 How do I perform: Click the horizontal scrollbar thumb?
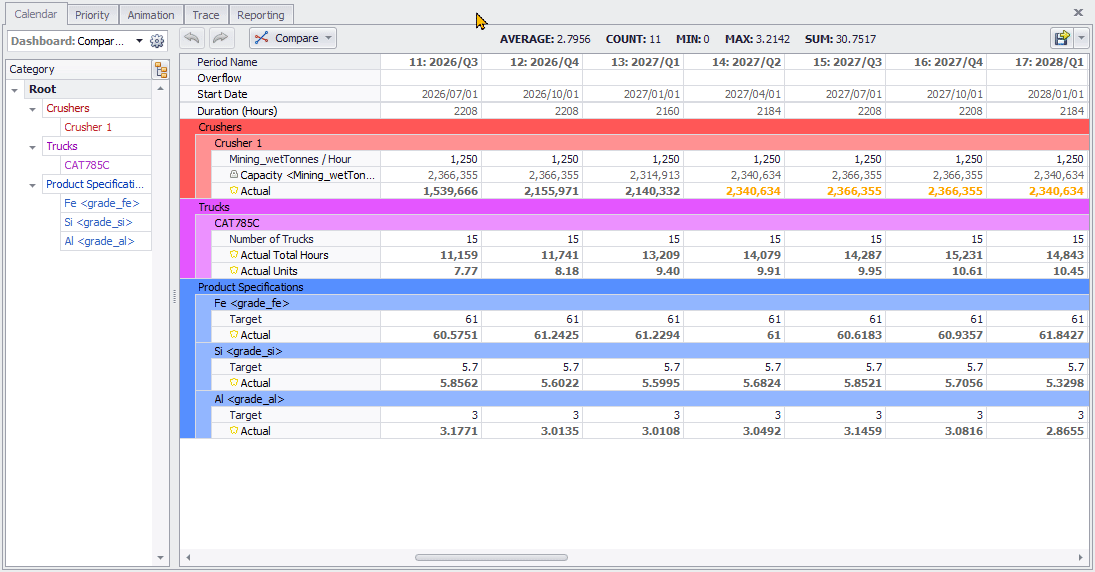click(x=491, y=557)
